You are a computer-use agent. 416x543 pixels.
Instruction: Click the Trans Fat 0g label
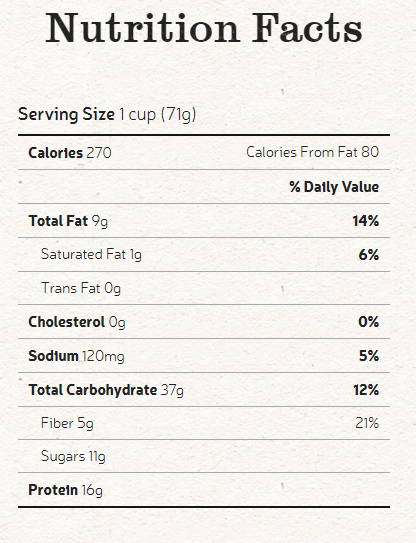pyautogui.click(x=81, y=288)
